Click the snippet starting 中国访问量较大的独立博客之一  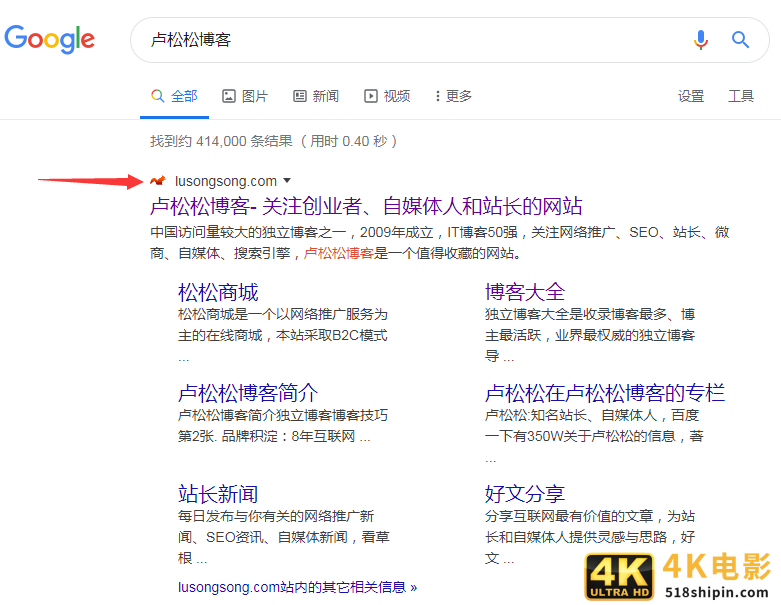(x=440, y=242)
